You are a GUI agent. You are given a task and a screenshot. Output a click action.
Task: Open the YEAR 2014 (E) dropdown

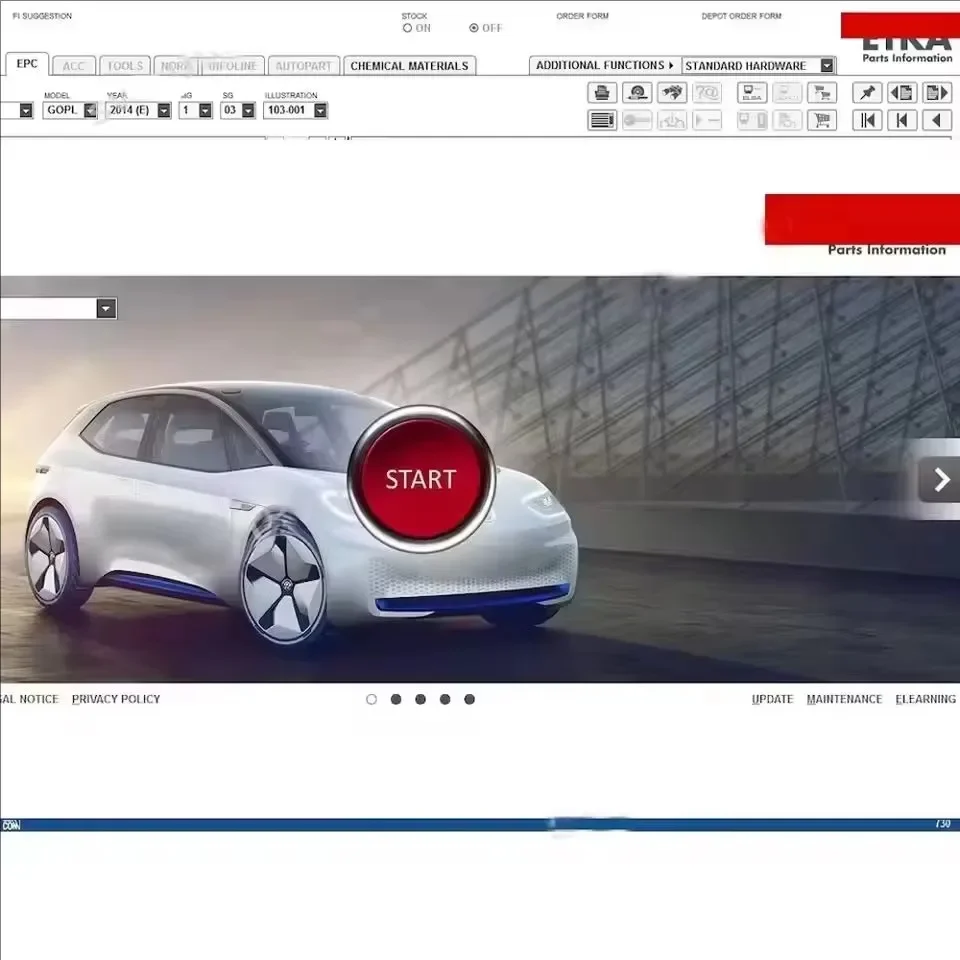coord(163,110)
